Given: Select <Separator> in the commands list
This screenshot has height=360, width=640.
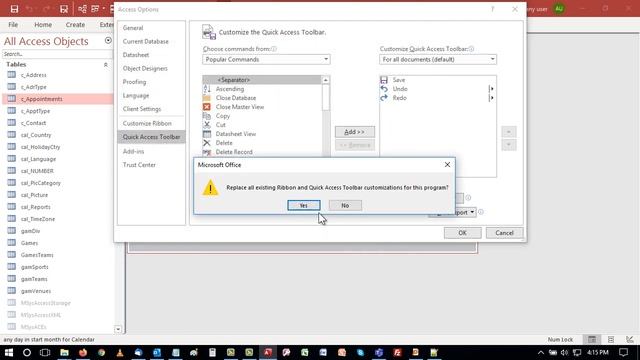Looking at the screenshot, I should tap(262, 80).
